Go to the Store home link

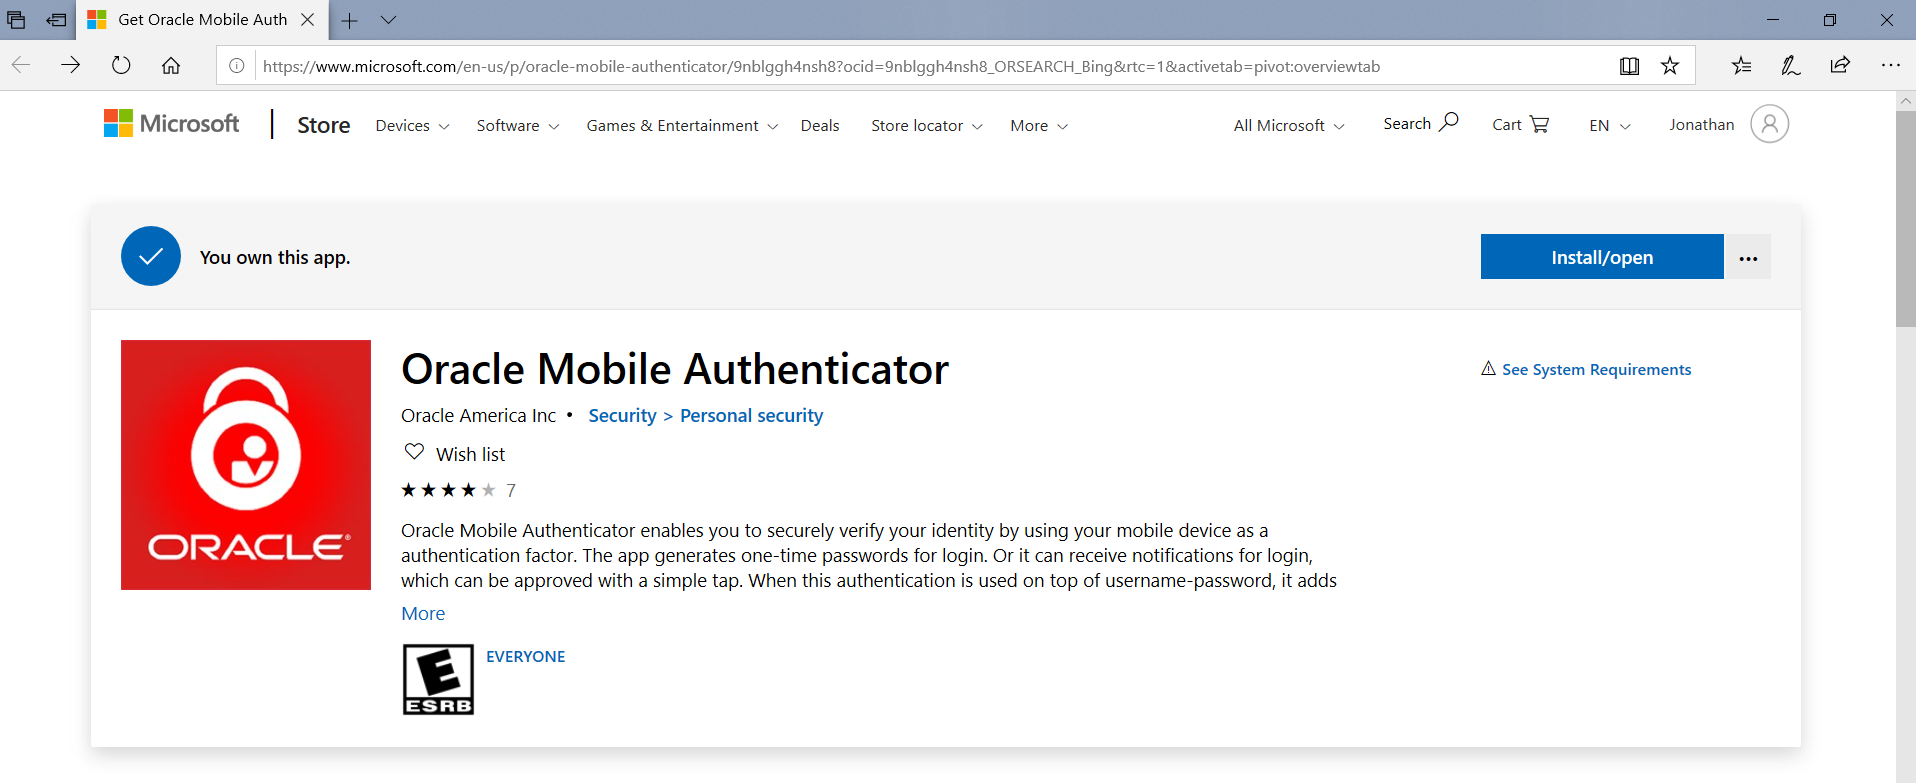324,125
